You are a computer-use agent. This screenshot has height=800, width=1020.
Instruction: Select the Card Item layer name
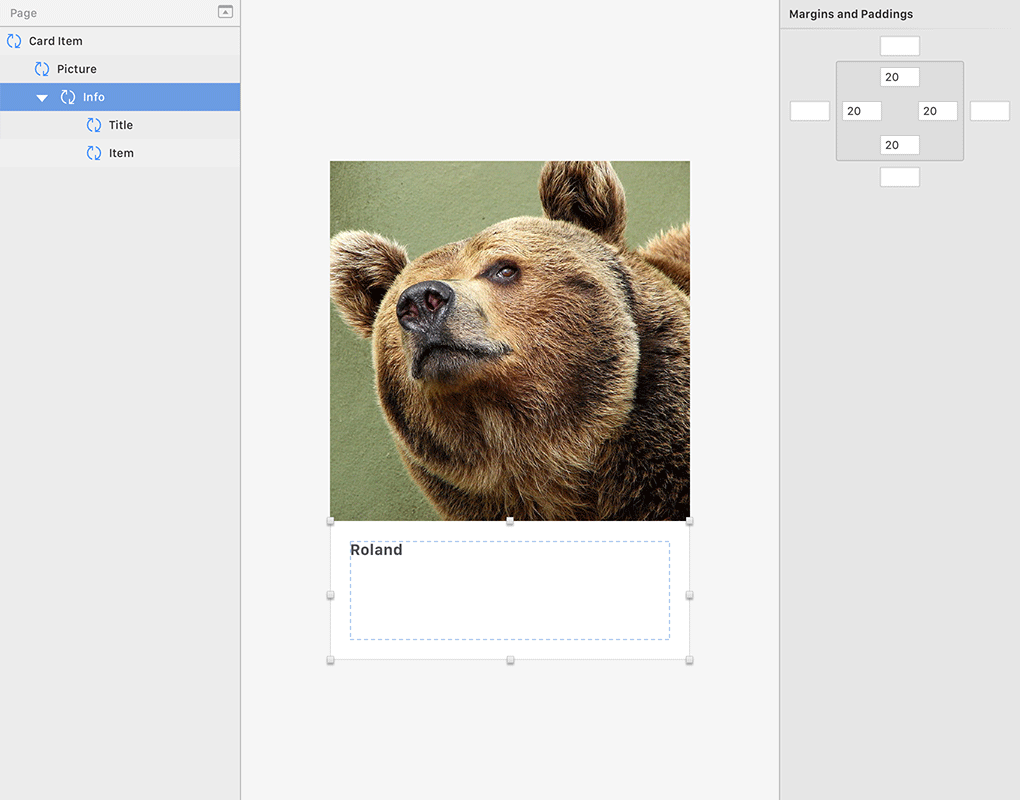pos(56,41)
